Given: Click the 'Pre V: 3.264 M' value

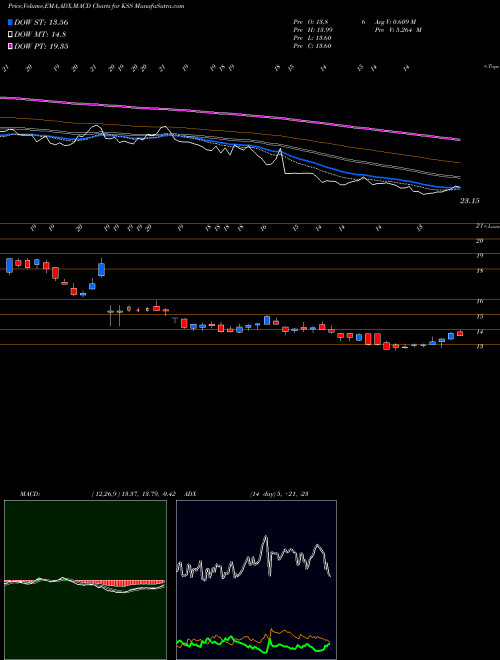Looking at the screenshot, I should pos(399,30).
